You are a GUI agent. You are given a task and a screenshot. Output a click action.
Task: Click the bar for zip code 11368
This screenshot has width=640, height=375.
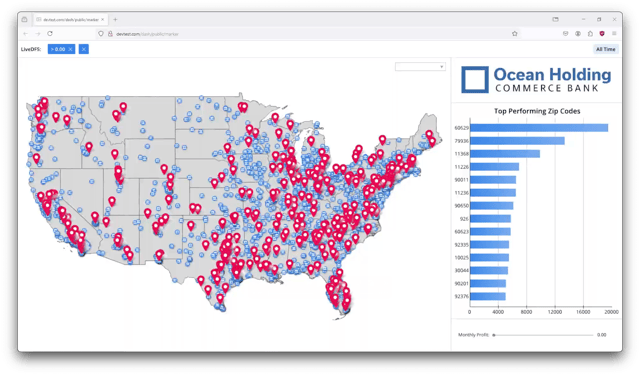coord(505,154)
